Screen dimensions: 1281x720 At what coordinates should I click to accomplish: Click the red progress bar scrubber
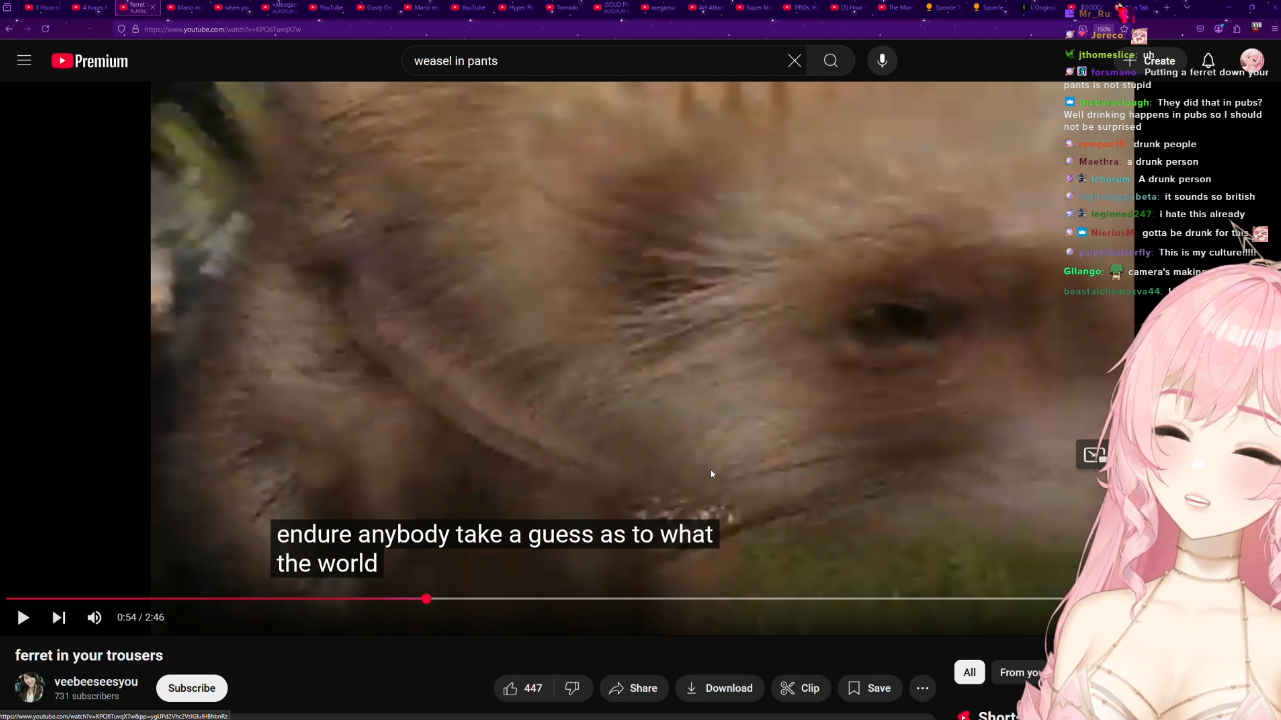[x=427, y=599]
